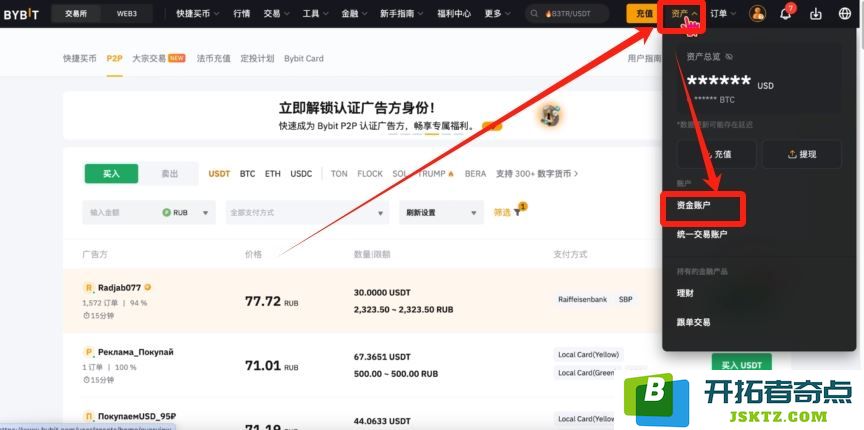Expand the 新手指南 menu
Screen dimensions: 864x430
click(401, 14)
